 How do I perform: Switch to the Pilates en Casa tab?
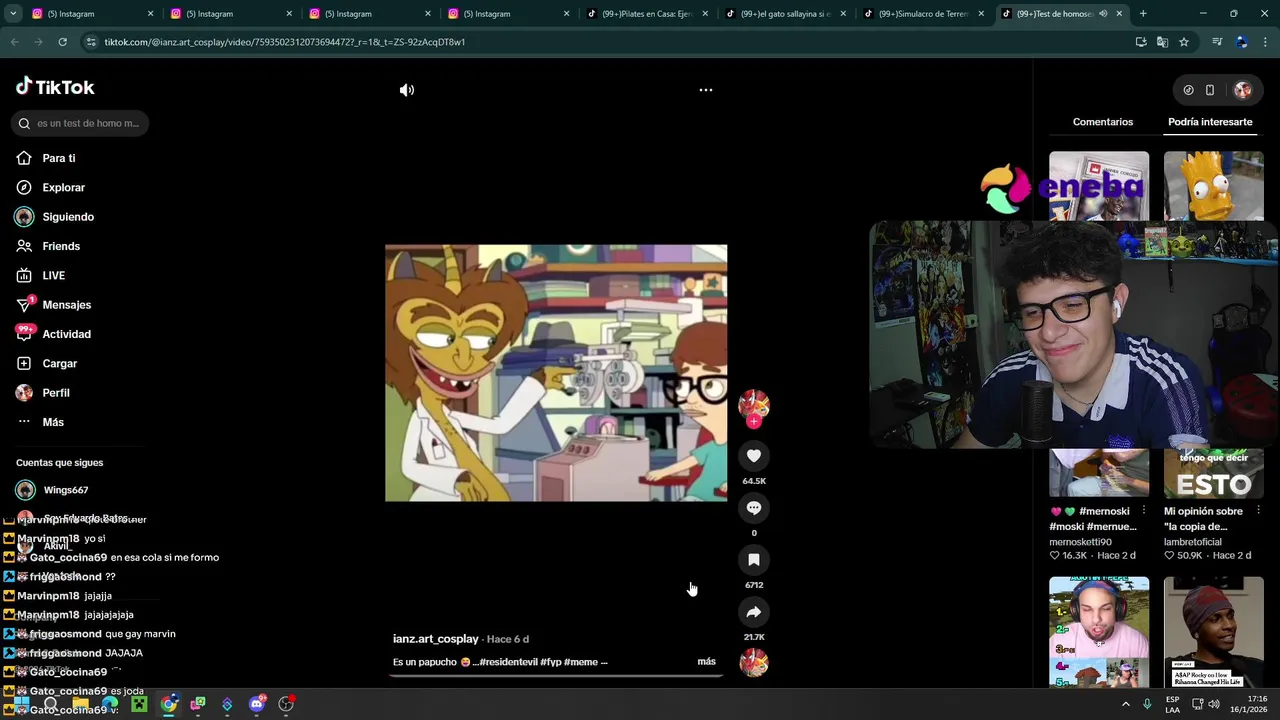(x=647, y=14)
